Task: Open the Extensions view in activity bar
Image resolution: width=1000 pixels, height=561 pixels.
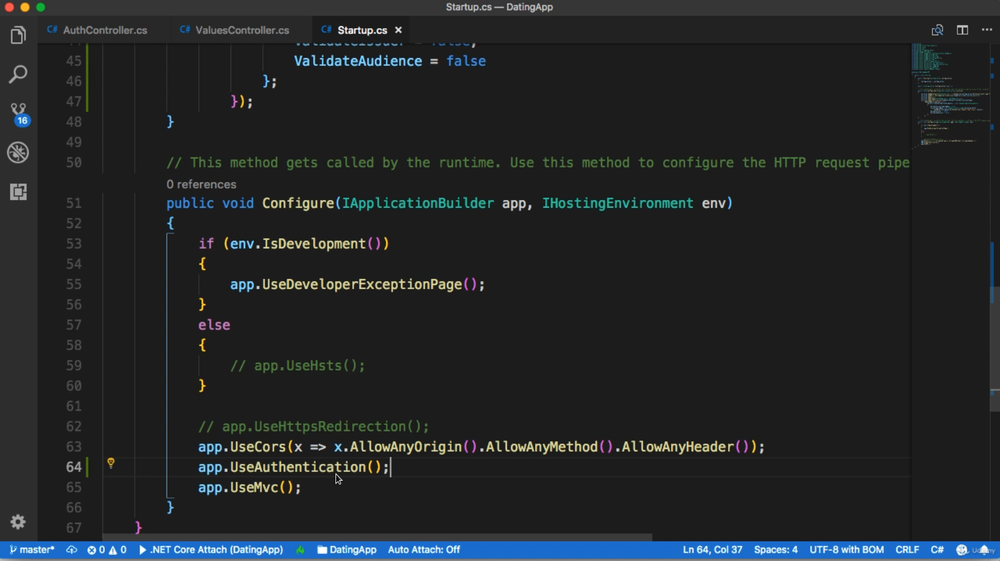Action: 18,191
